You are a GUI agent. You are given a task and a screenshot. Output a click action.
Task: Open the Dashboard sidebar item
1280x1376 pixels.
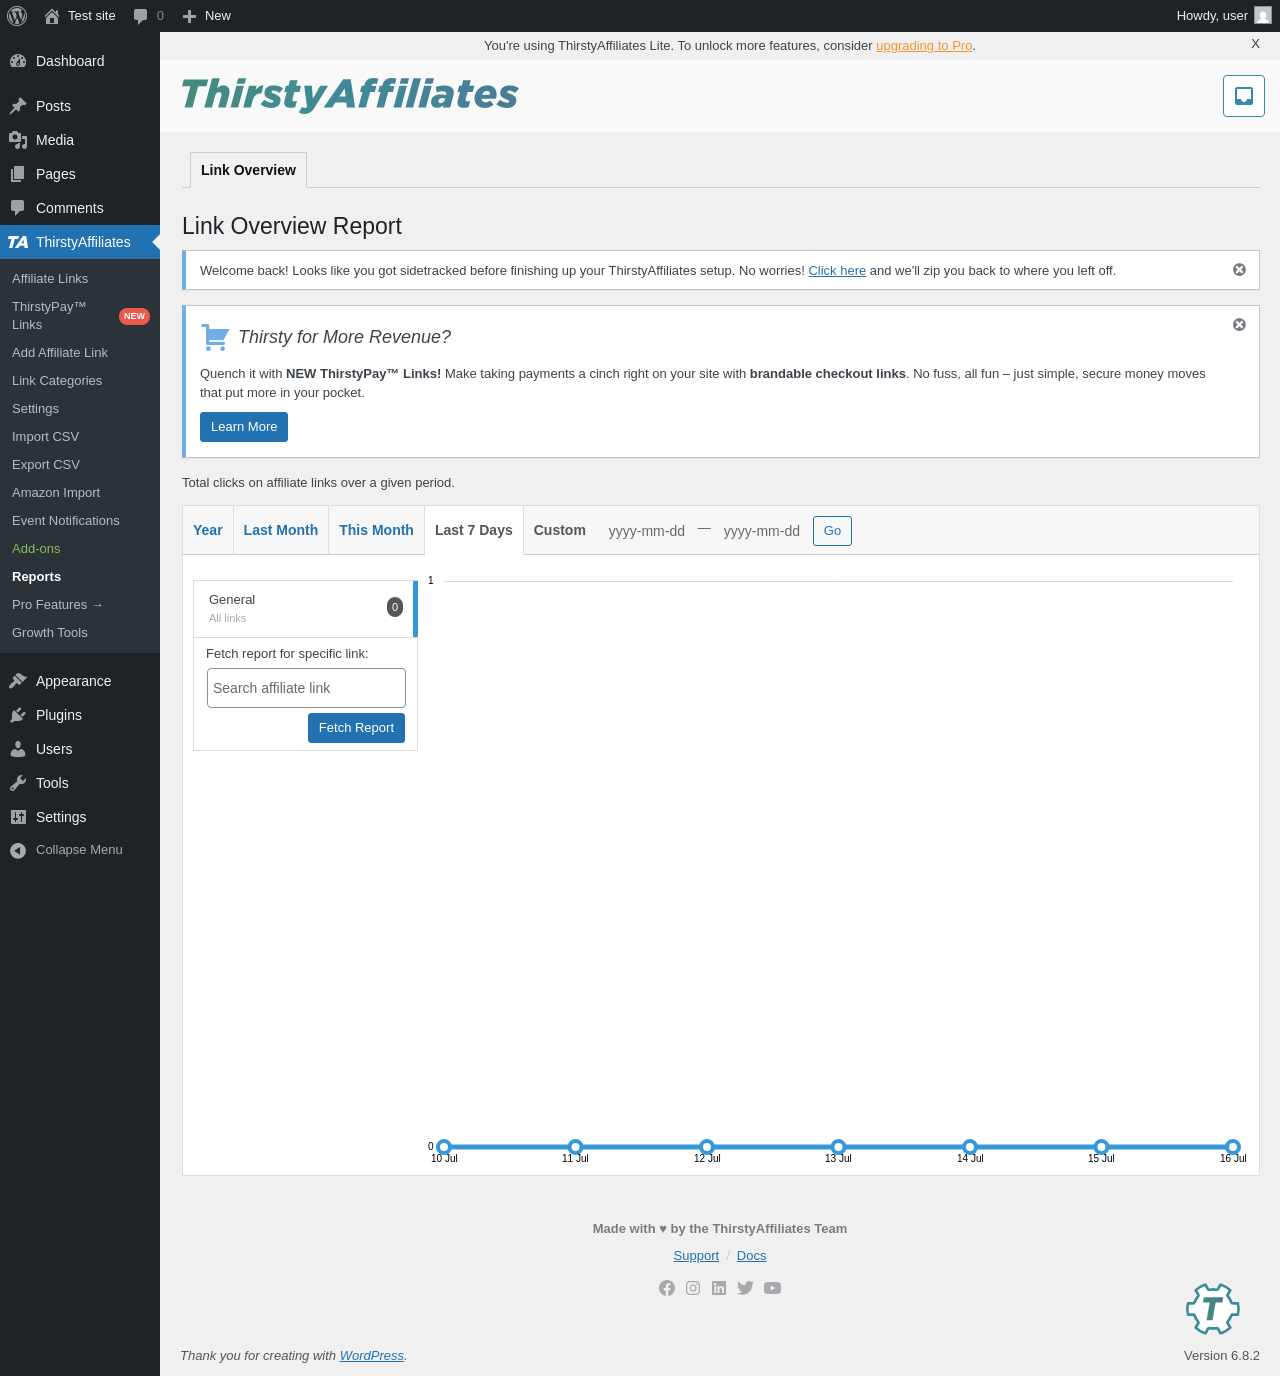(80, 61)
